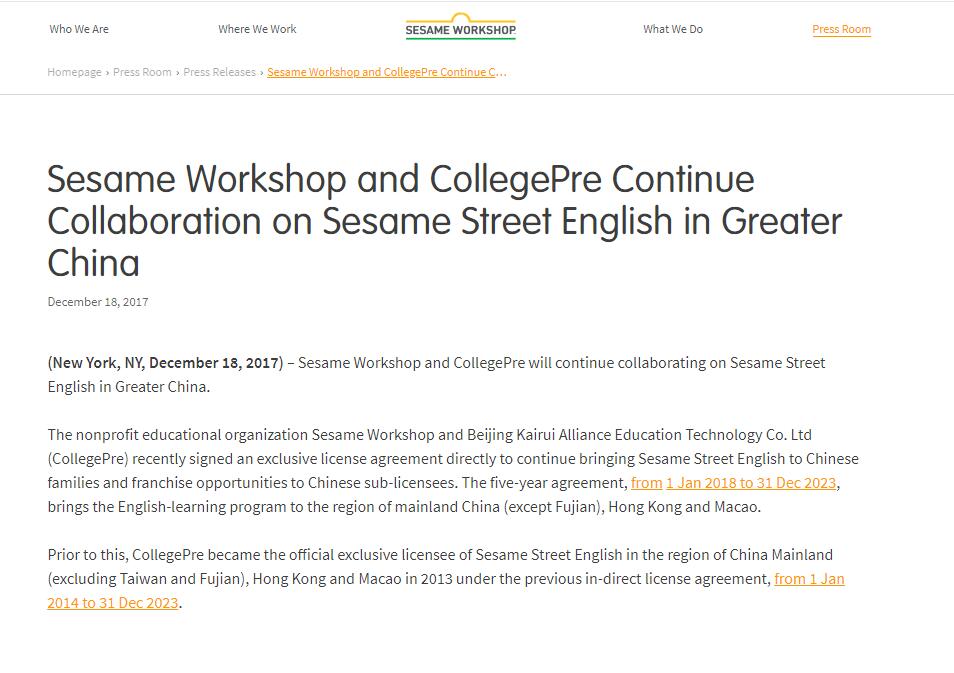954x673 pixels.
Task: Follow the orange "from" link before 1 Jan 2018
Action: click(646, 483)
